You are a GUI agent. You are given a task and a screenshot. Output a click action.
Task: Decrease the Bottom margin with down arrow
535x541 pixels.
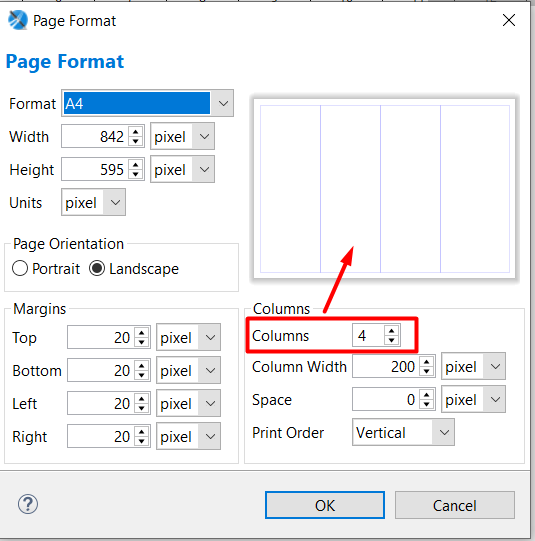(141, 375)
